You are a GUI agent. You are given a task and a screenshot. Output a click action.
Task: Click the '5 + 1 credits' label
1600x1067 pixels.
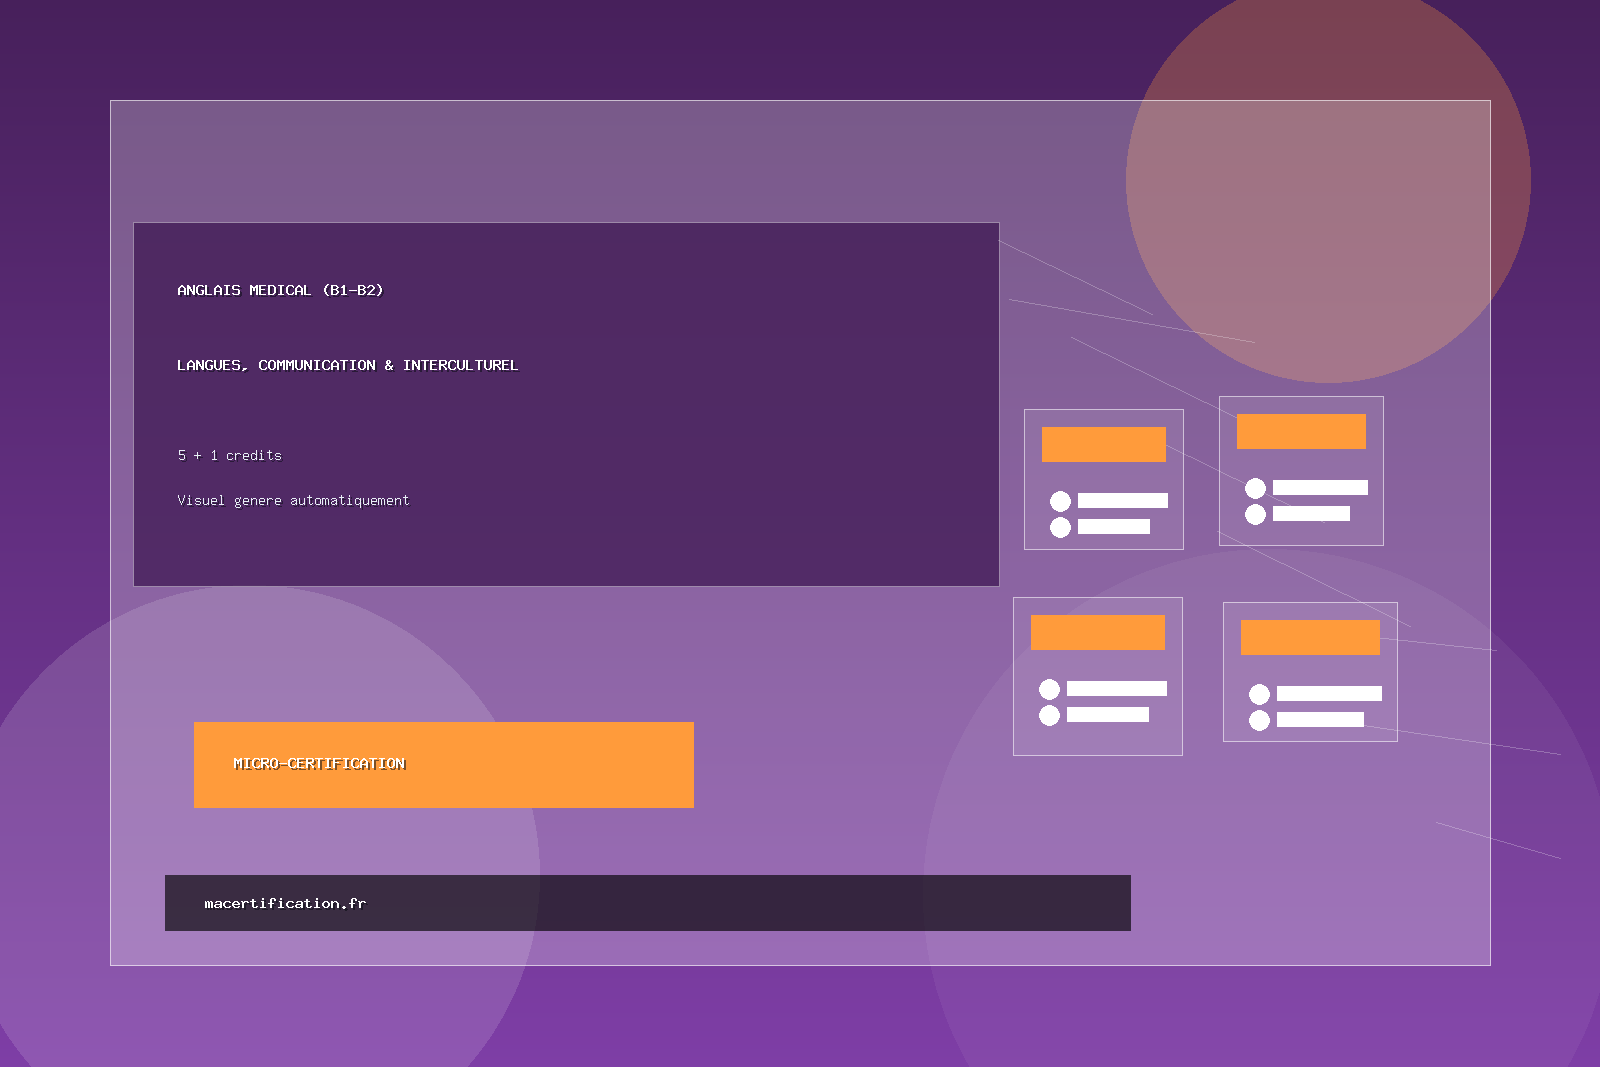[229, 455]
